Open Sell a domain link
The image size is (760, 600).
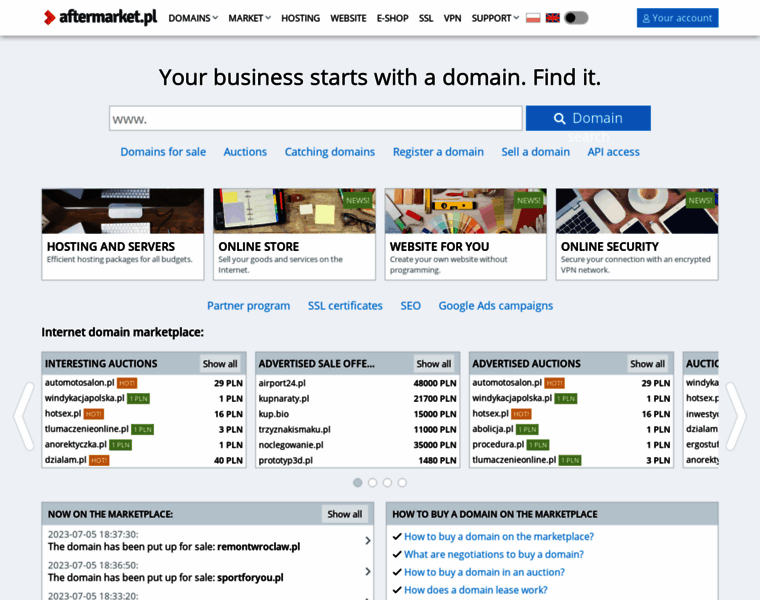536,152
